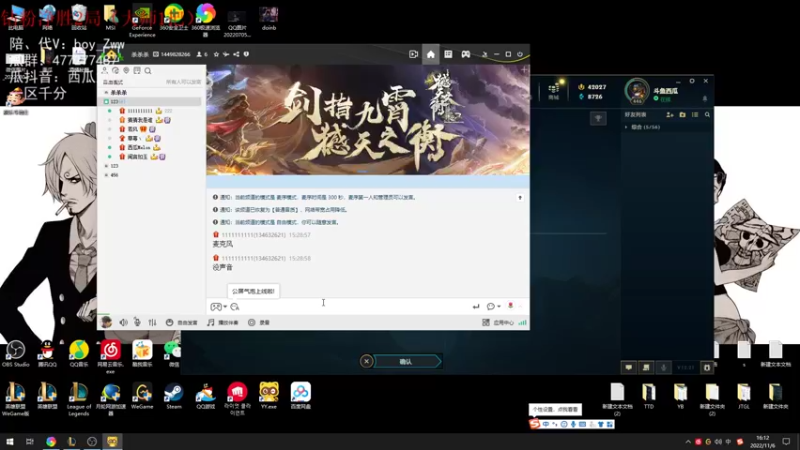The image size is (800, 450).
Task: Click the music accompaniment button
Action: (x=222, y=322)
